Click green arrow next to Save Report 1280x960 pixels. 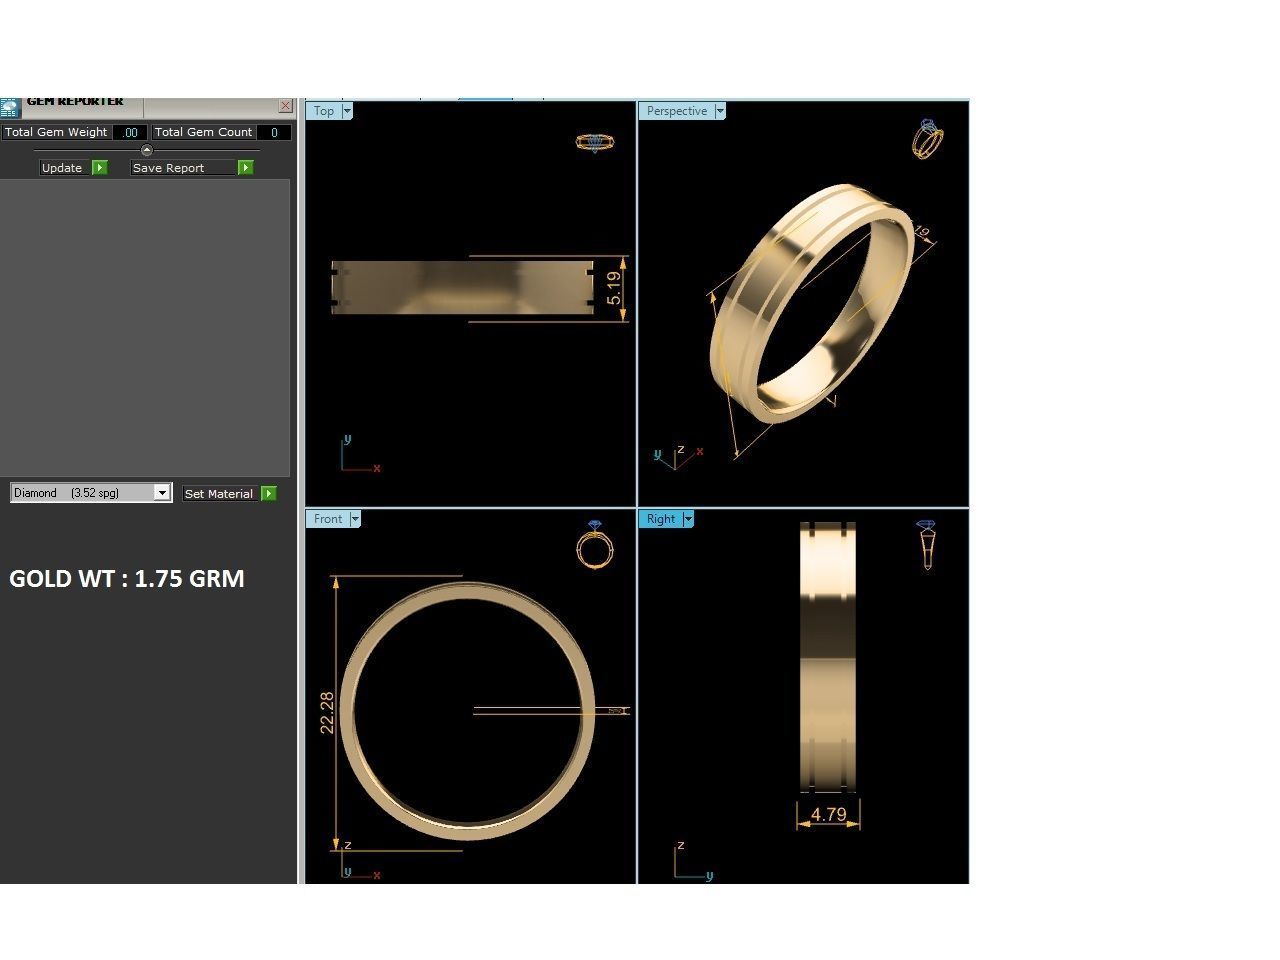tap(246, 168)
